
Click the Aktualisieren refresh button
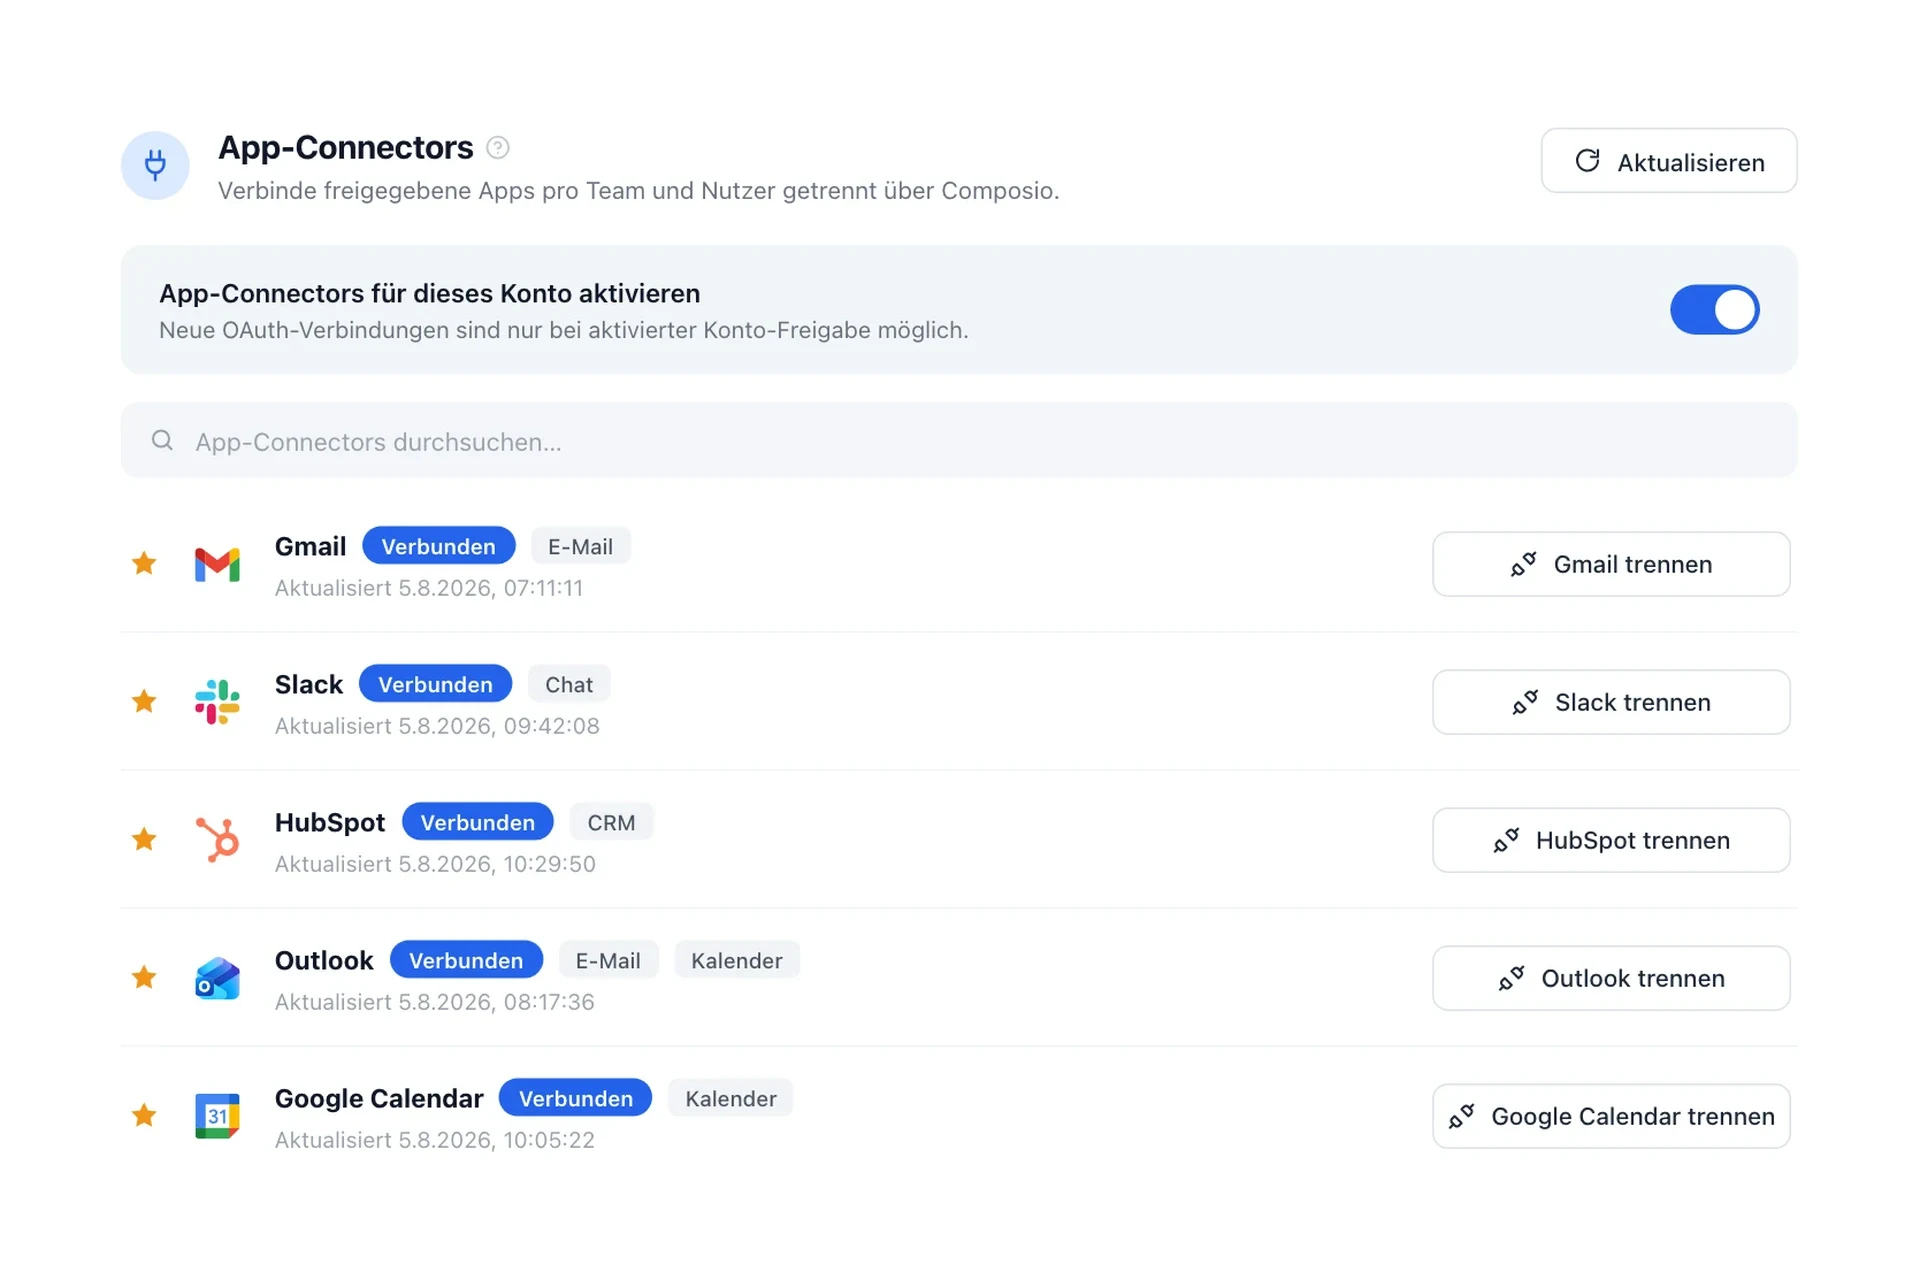(x=1668, y=161)
